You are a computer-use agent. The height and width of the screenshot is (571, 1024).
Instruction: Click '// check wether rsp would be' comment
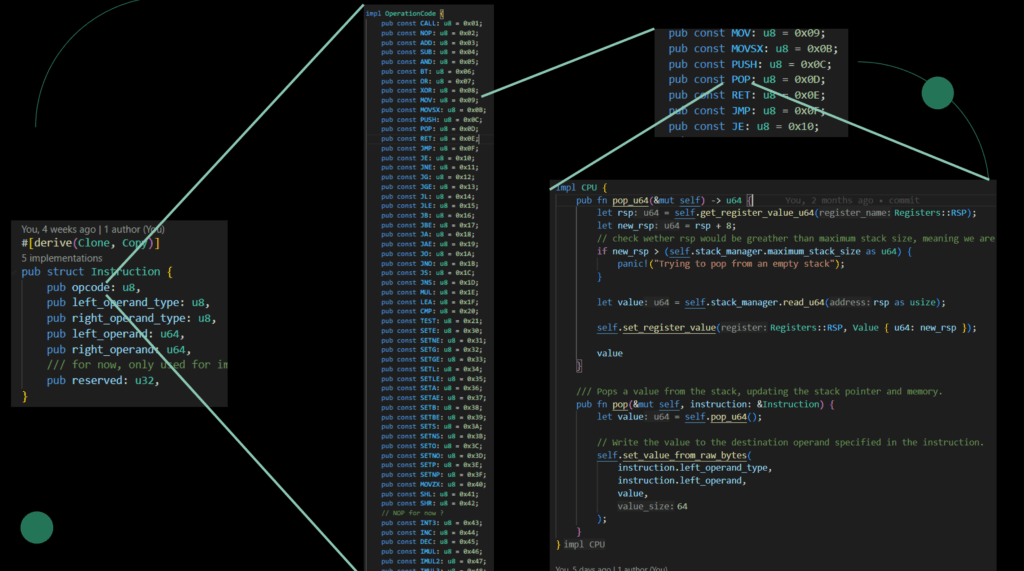(795, 238)
